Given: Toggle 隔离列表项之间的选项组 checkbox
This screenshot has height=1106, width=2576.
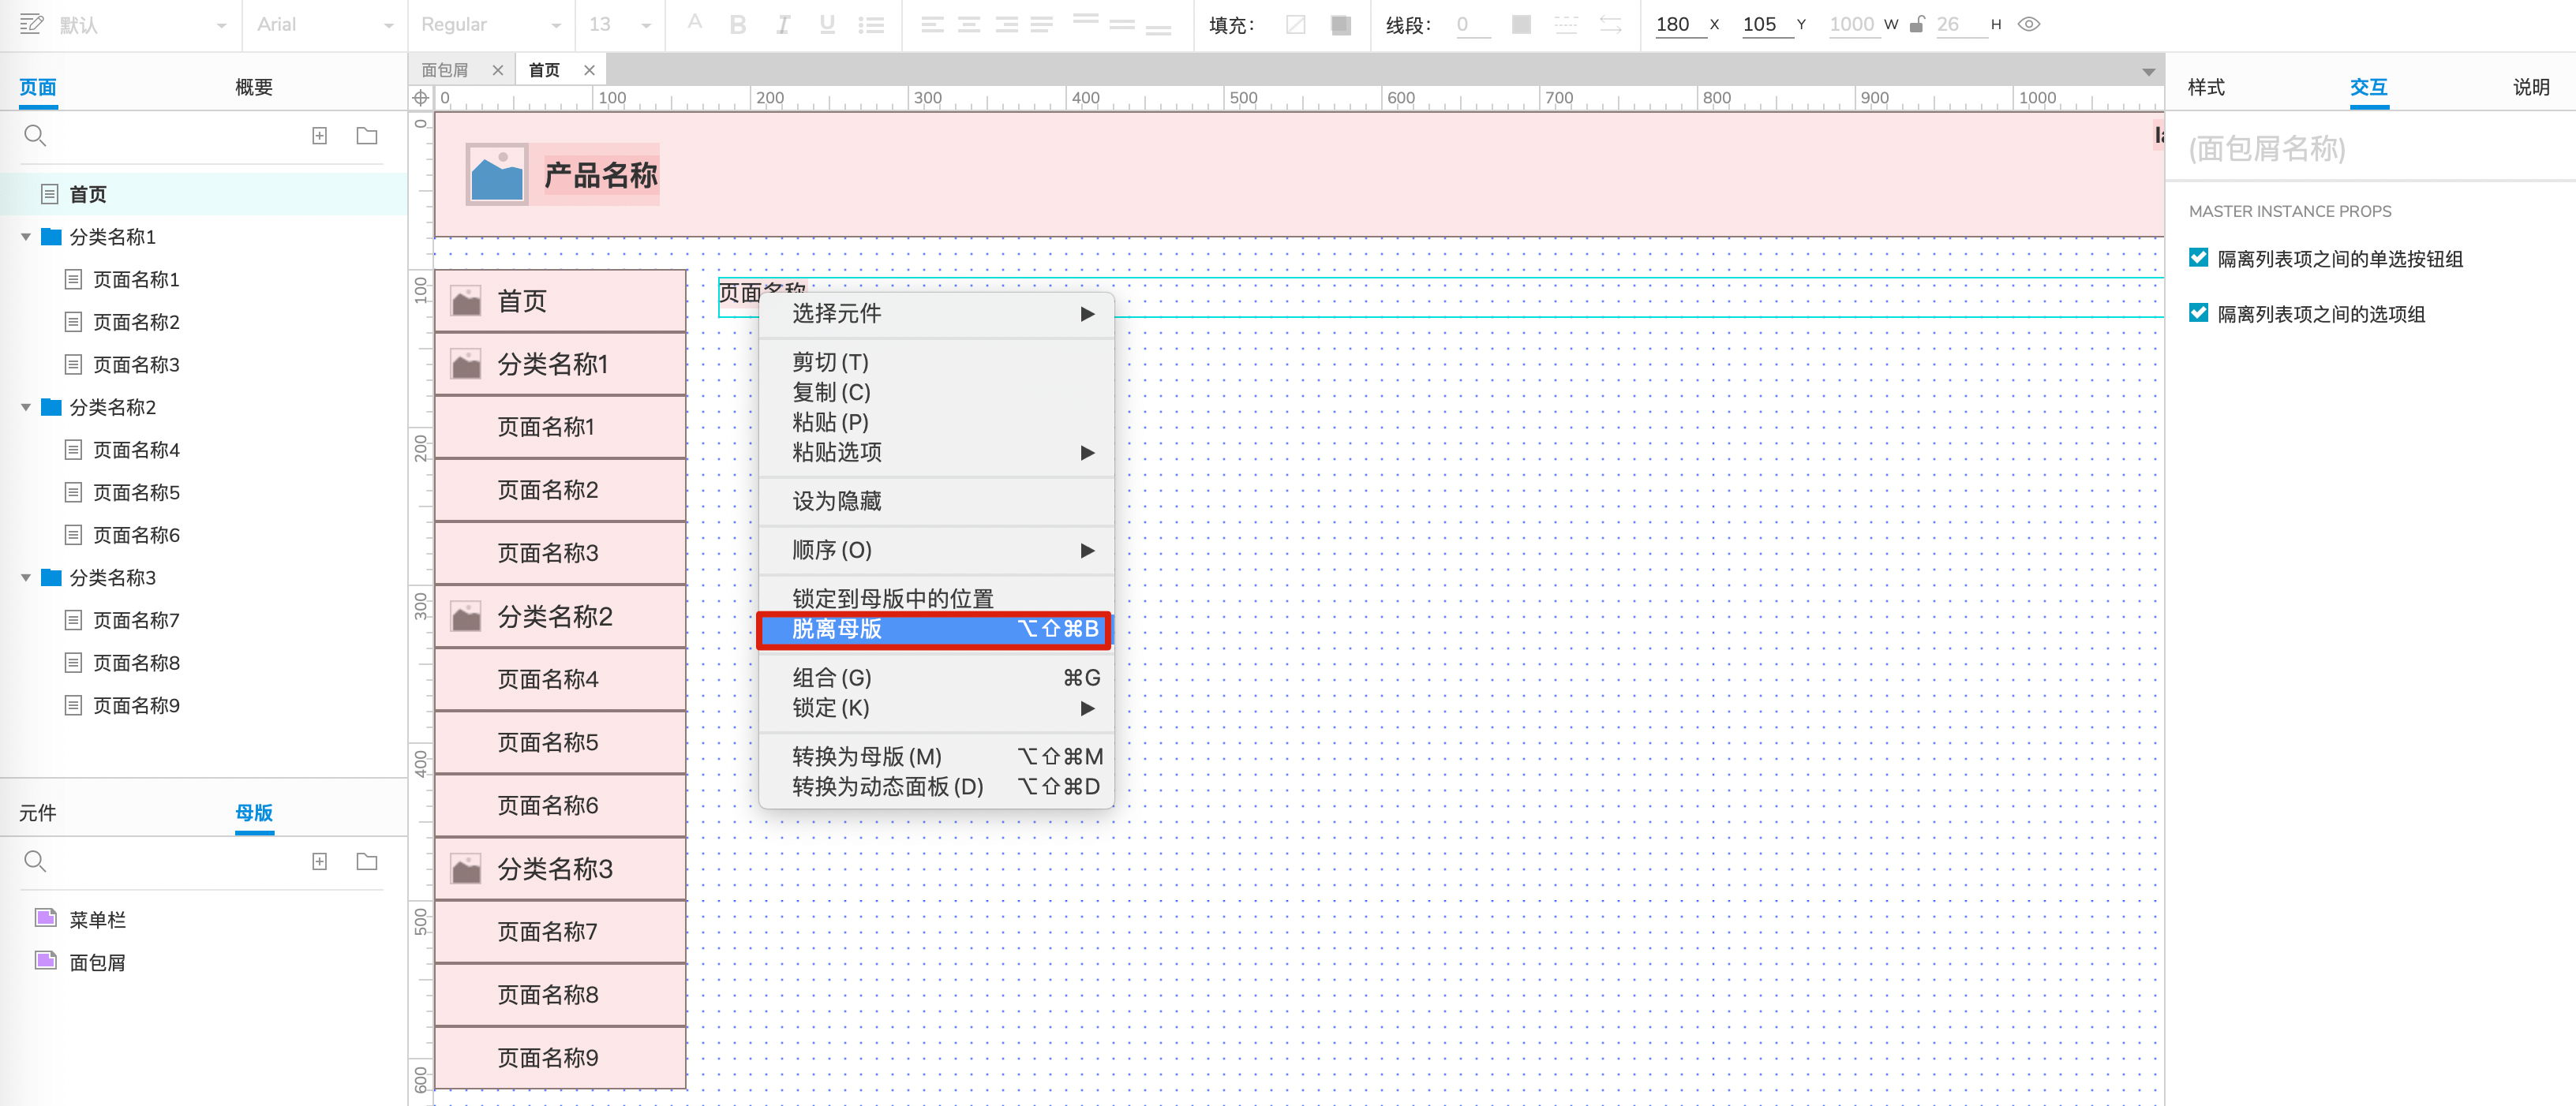Looking at the screenshot, I should coord(2198,313).
